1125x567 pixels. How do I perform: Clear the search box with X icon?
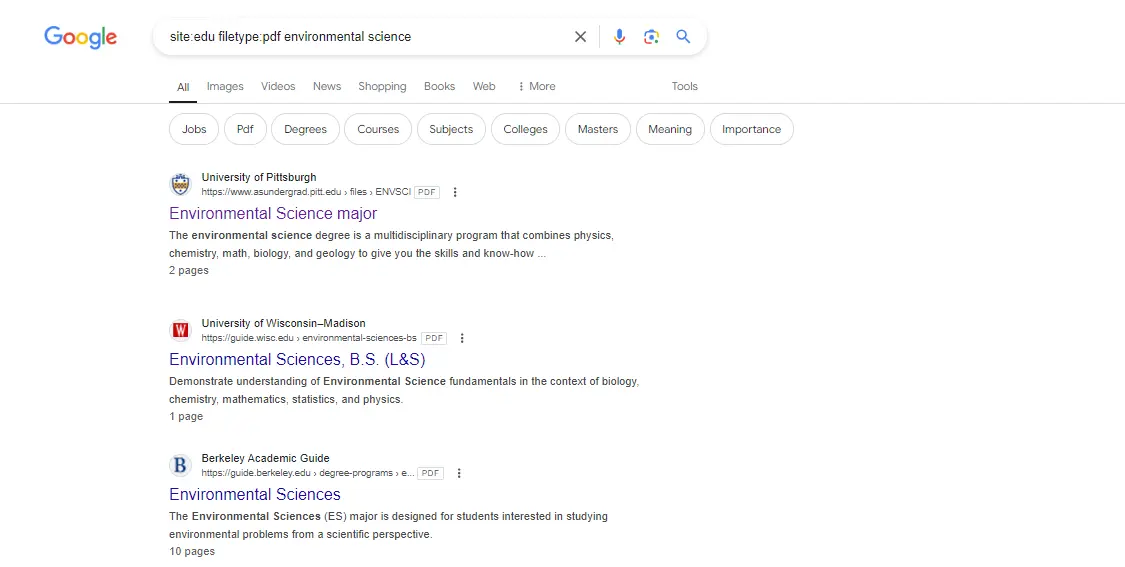[580, 37]
